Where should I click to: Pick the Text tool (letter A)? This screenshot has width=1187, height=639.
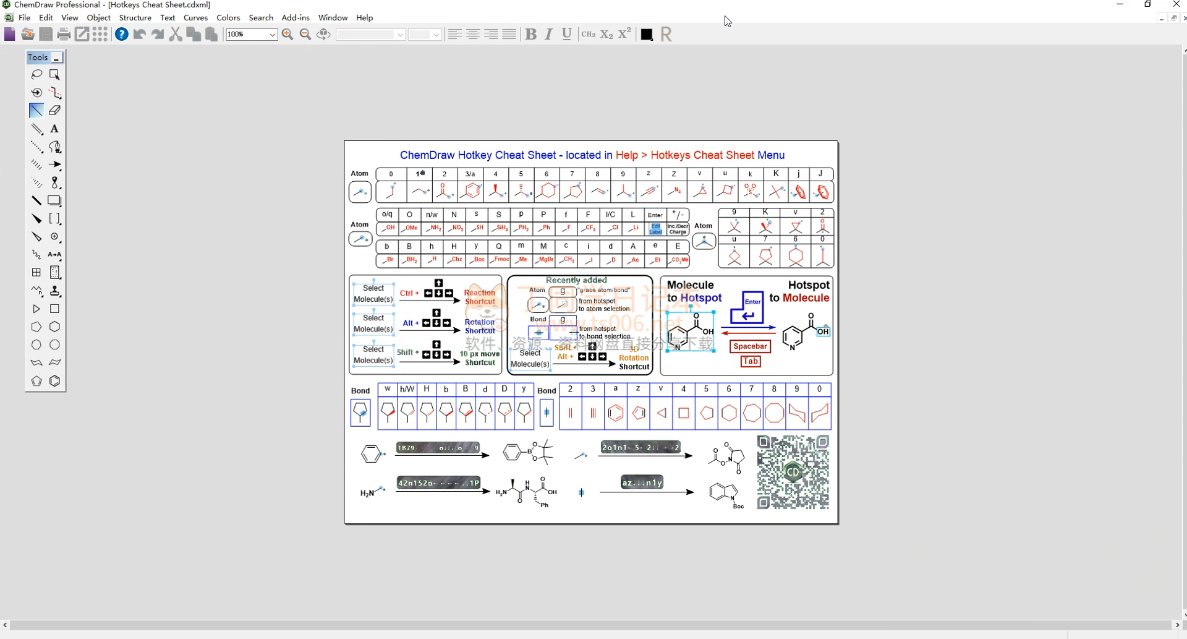coord(55,129)
